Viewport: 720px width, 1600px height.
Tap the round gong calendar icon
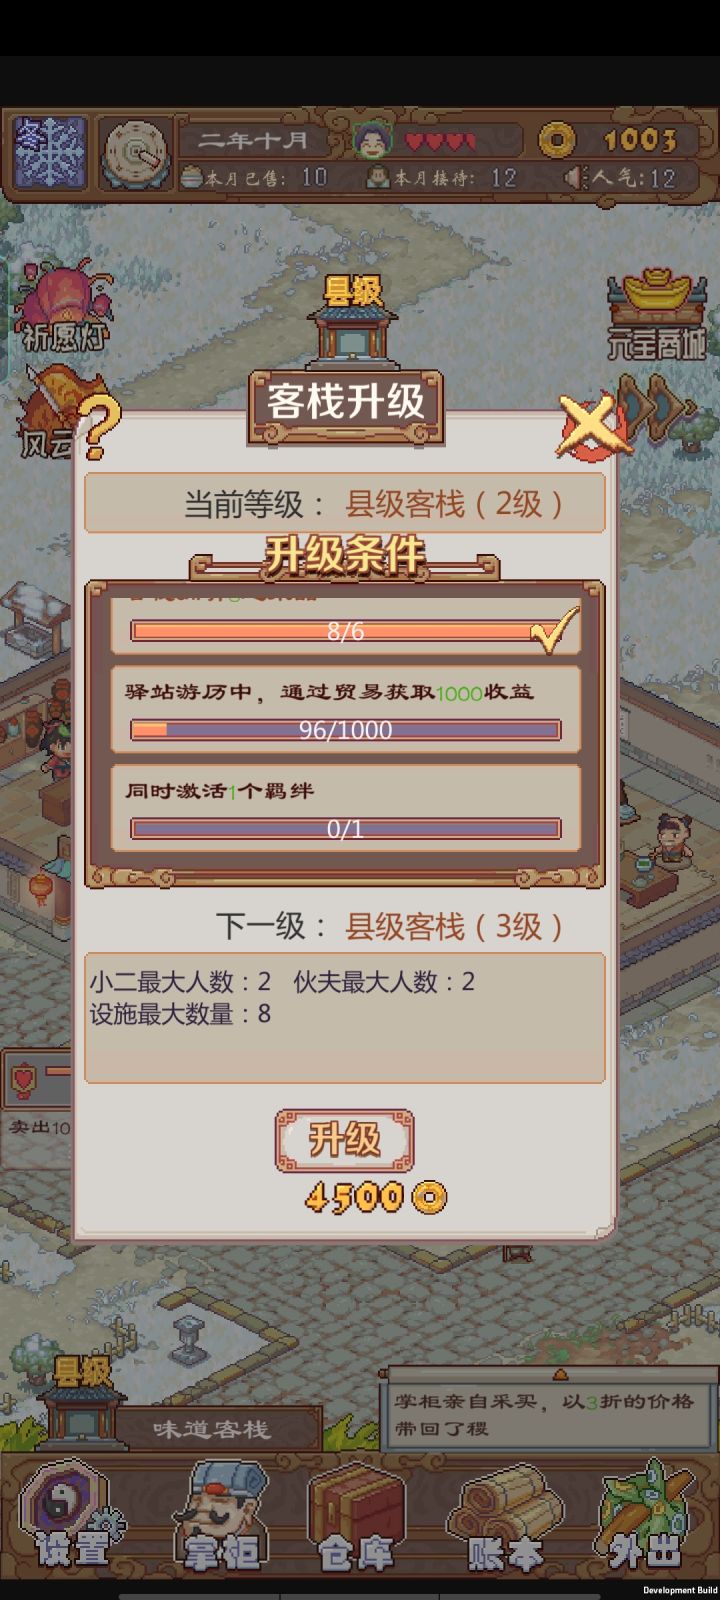pos(136,154)
